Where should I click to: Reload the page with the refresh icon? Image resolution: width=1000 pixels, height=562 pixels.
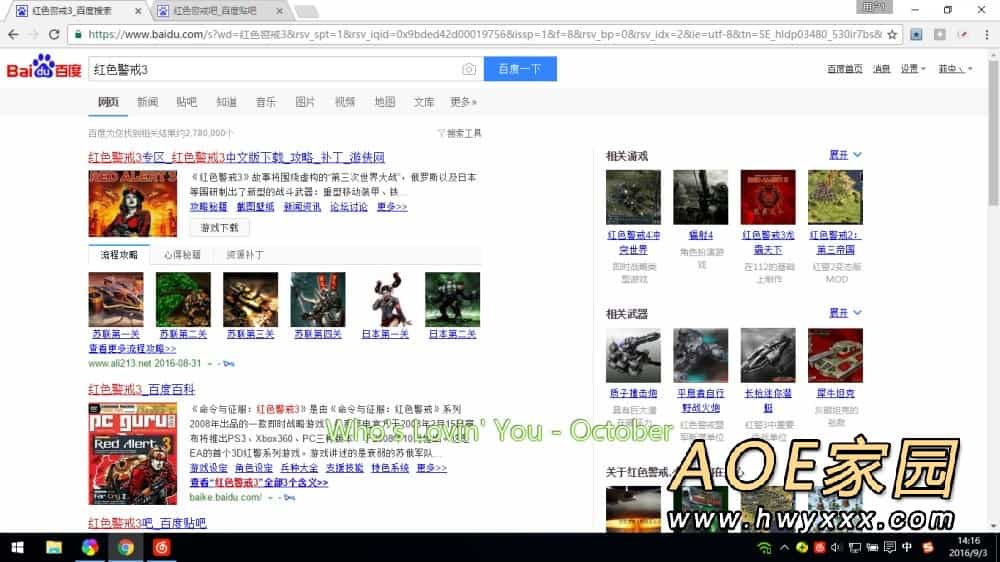point(55,34)
